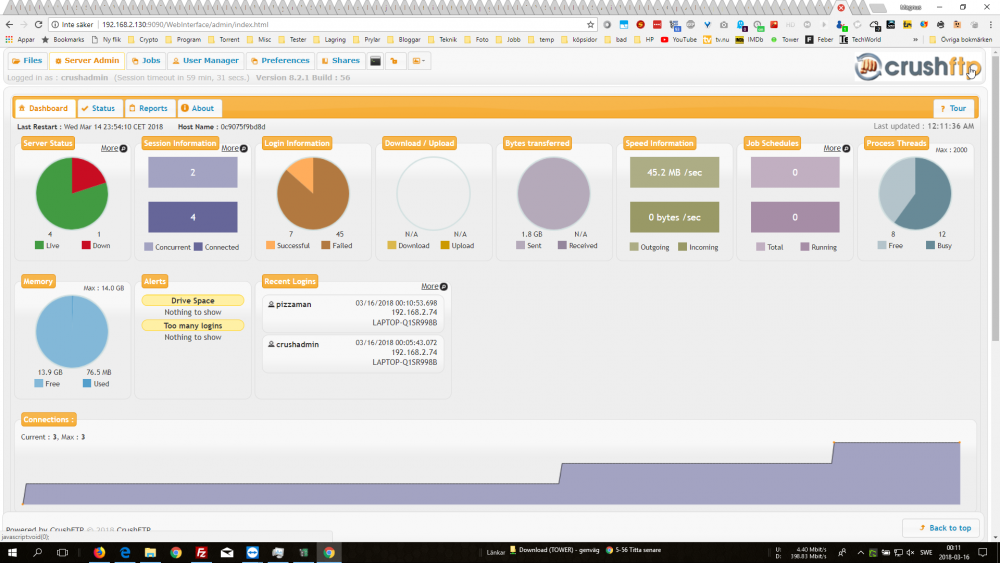Show hidden tray icons chevron
Image resolution: width=1000 pixels, height=563 pixels.
tap(860, 552)
